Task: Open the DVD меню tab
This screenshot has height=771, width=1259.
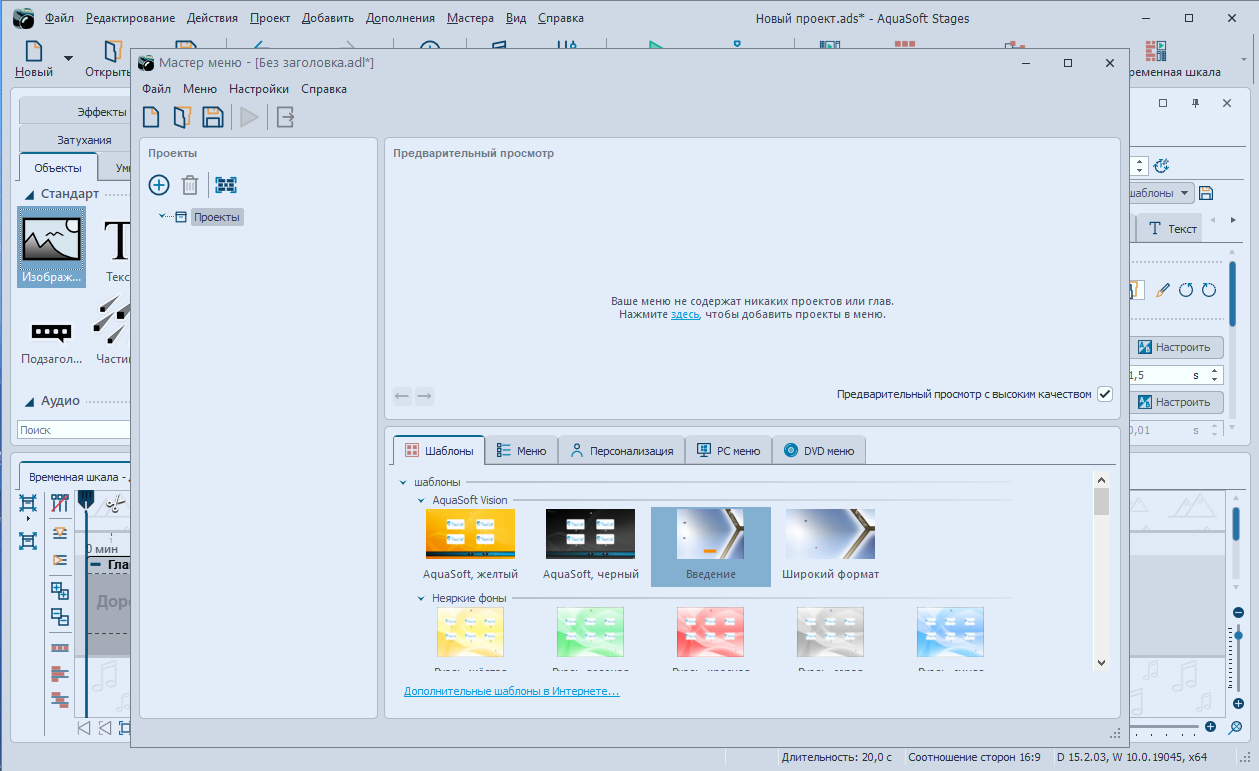Action: point(819,451)
